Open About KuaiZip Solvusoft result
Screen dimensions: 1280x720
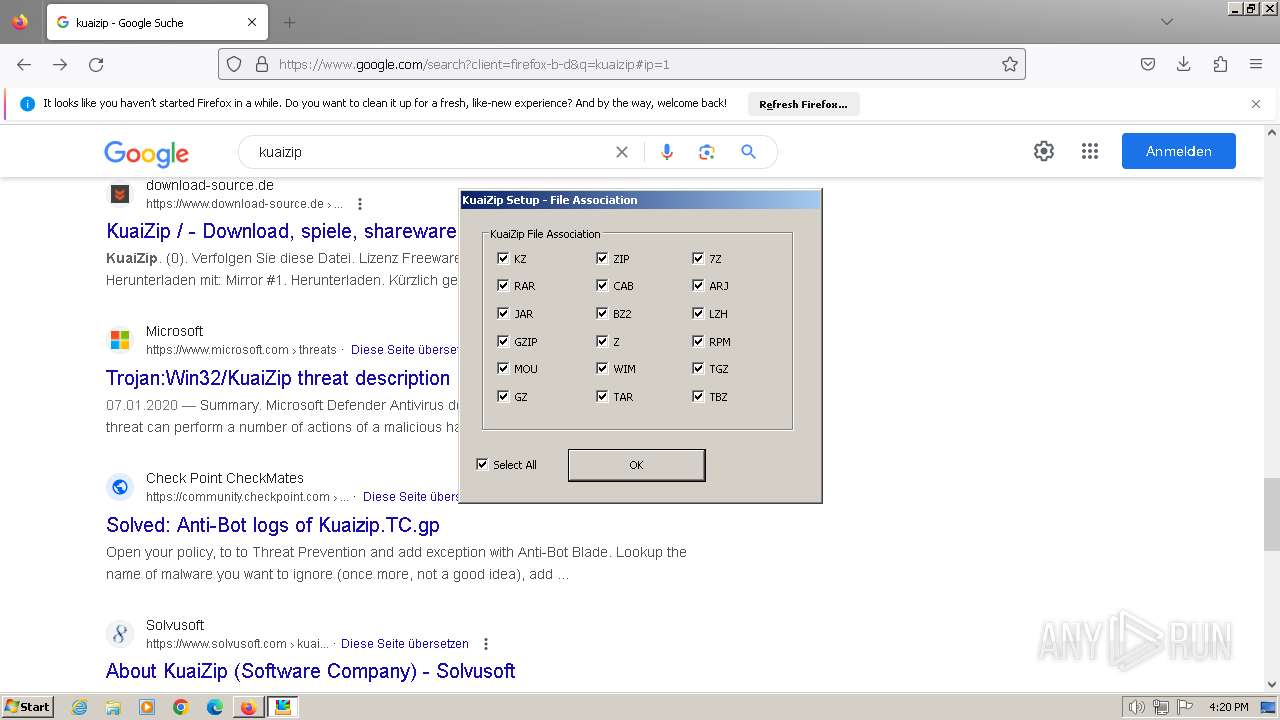coord(311,671)
